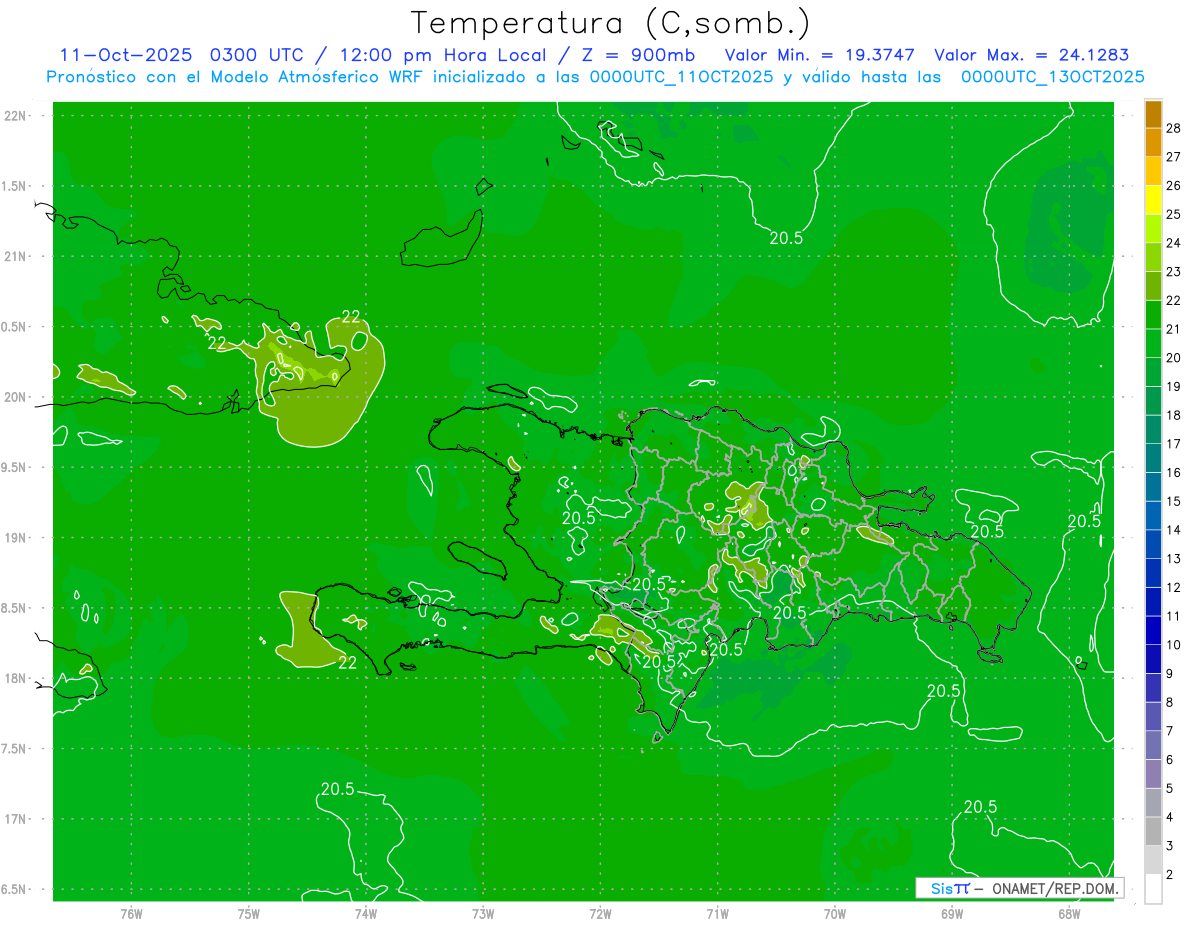1200x927 pixels.
Task: Click the "73W" longitude axis label
Action: [x=483, y=914]
